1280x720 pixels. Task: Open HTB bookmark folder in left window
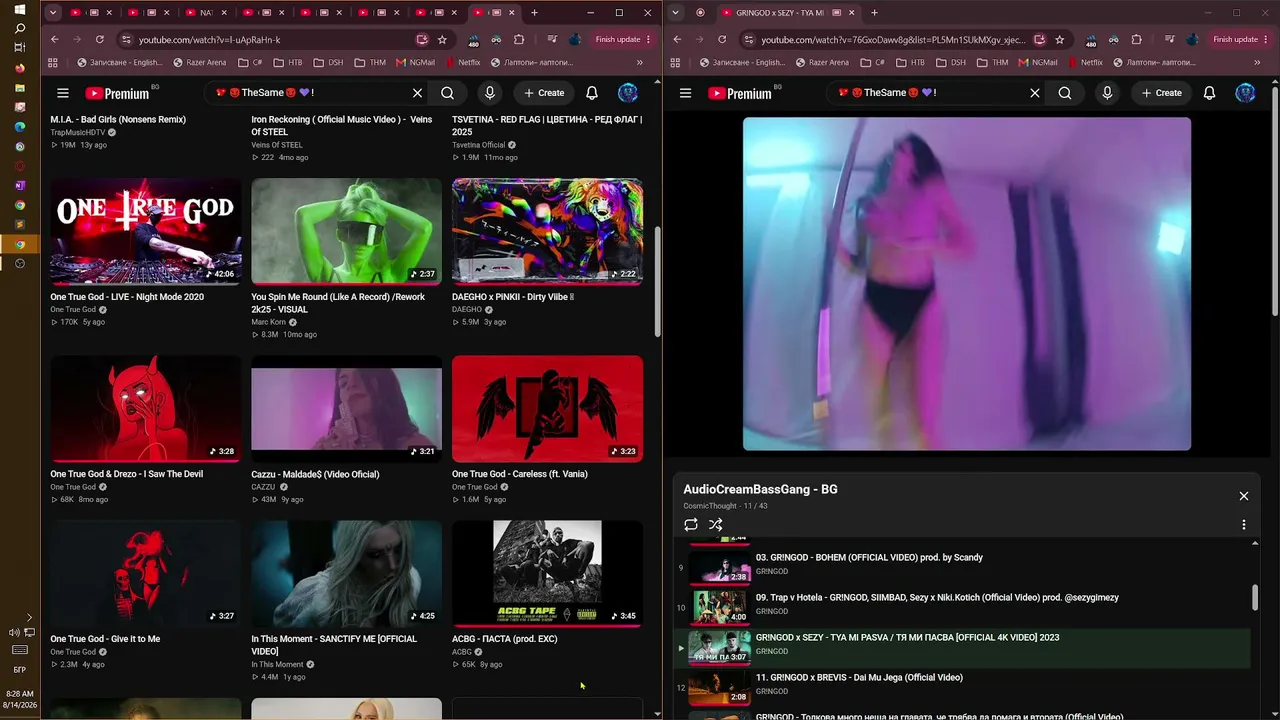pyautogui.click(x=287, y=62)
